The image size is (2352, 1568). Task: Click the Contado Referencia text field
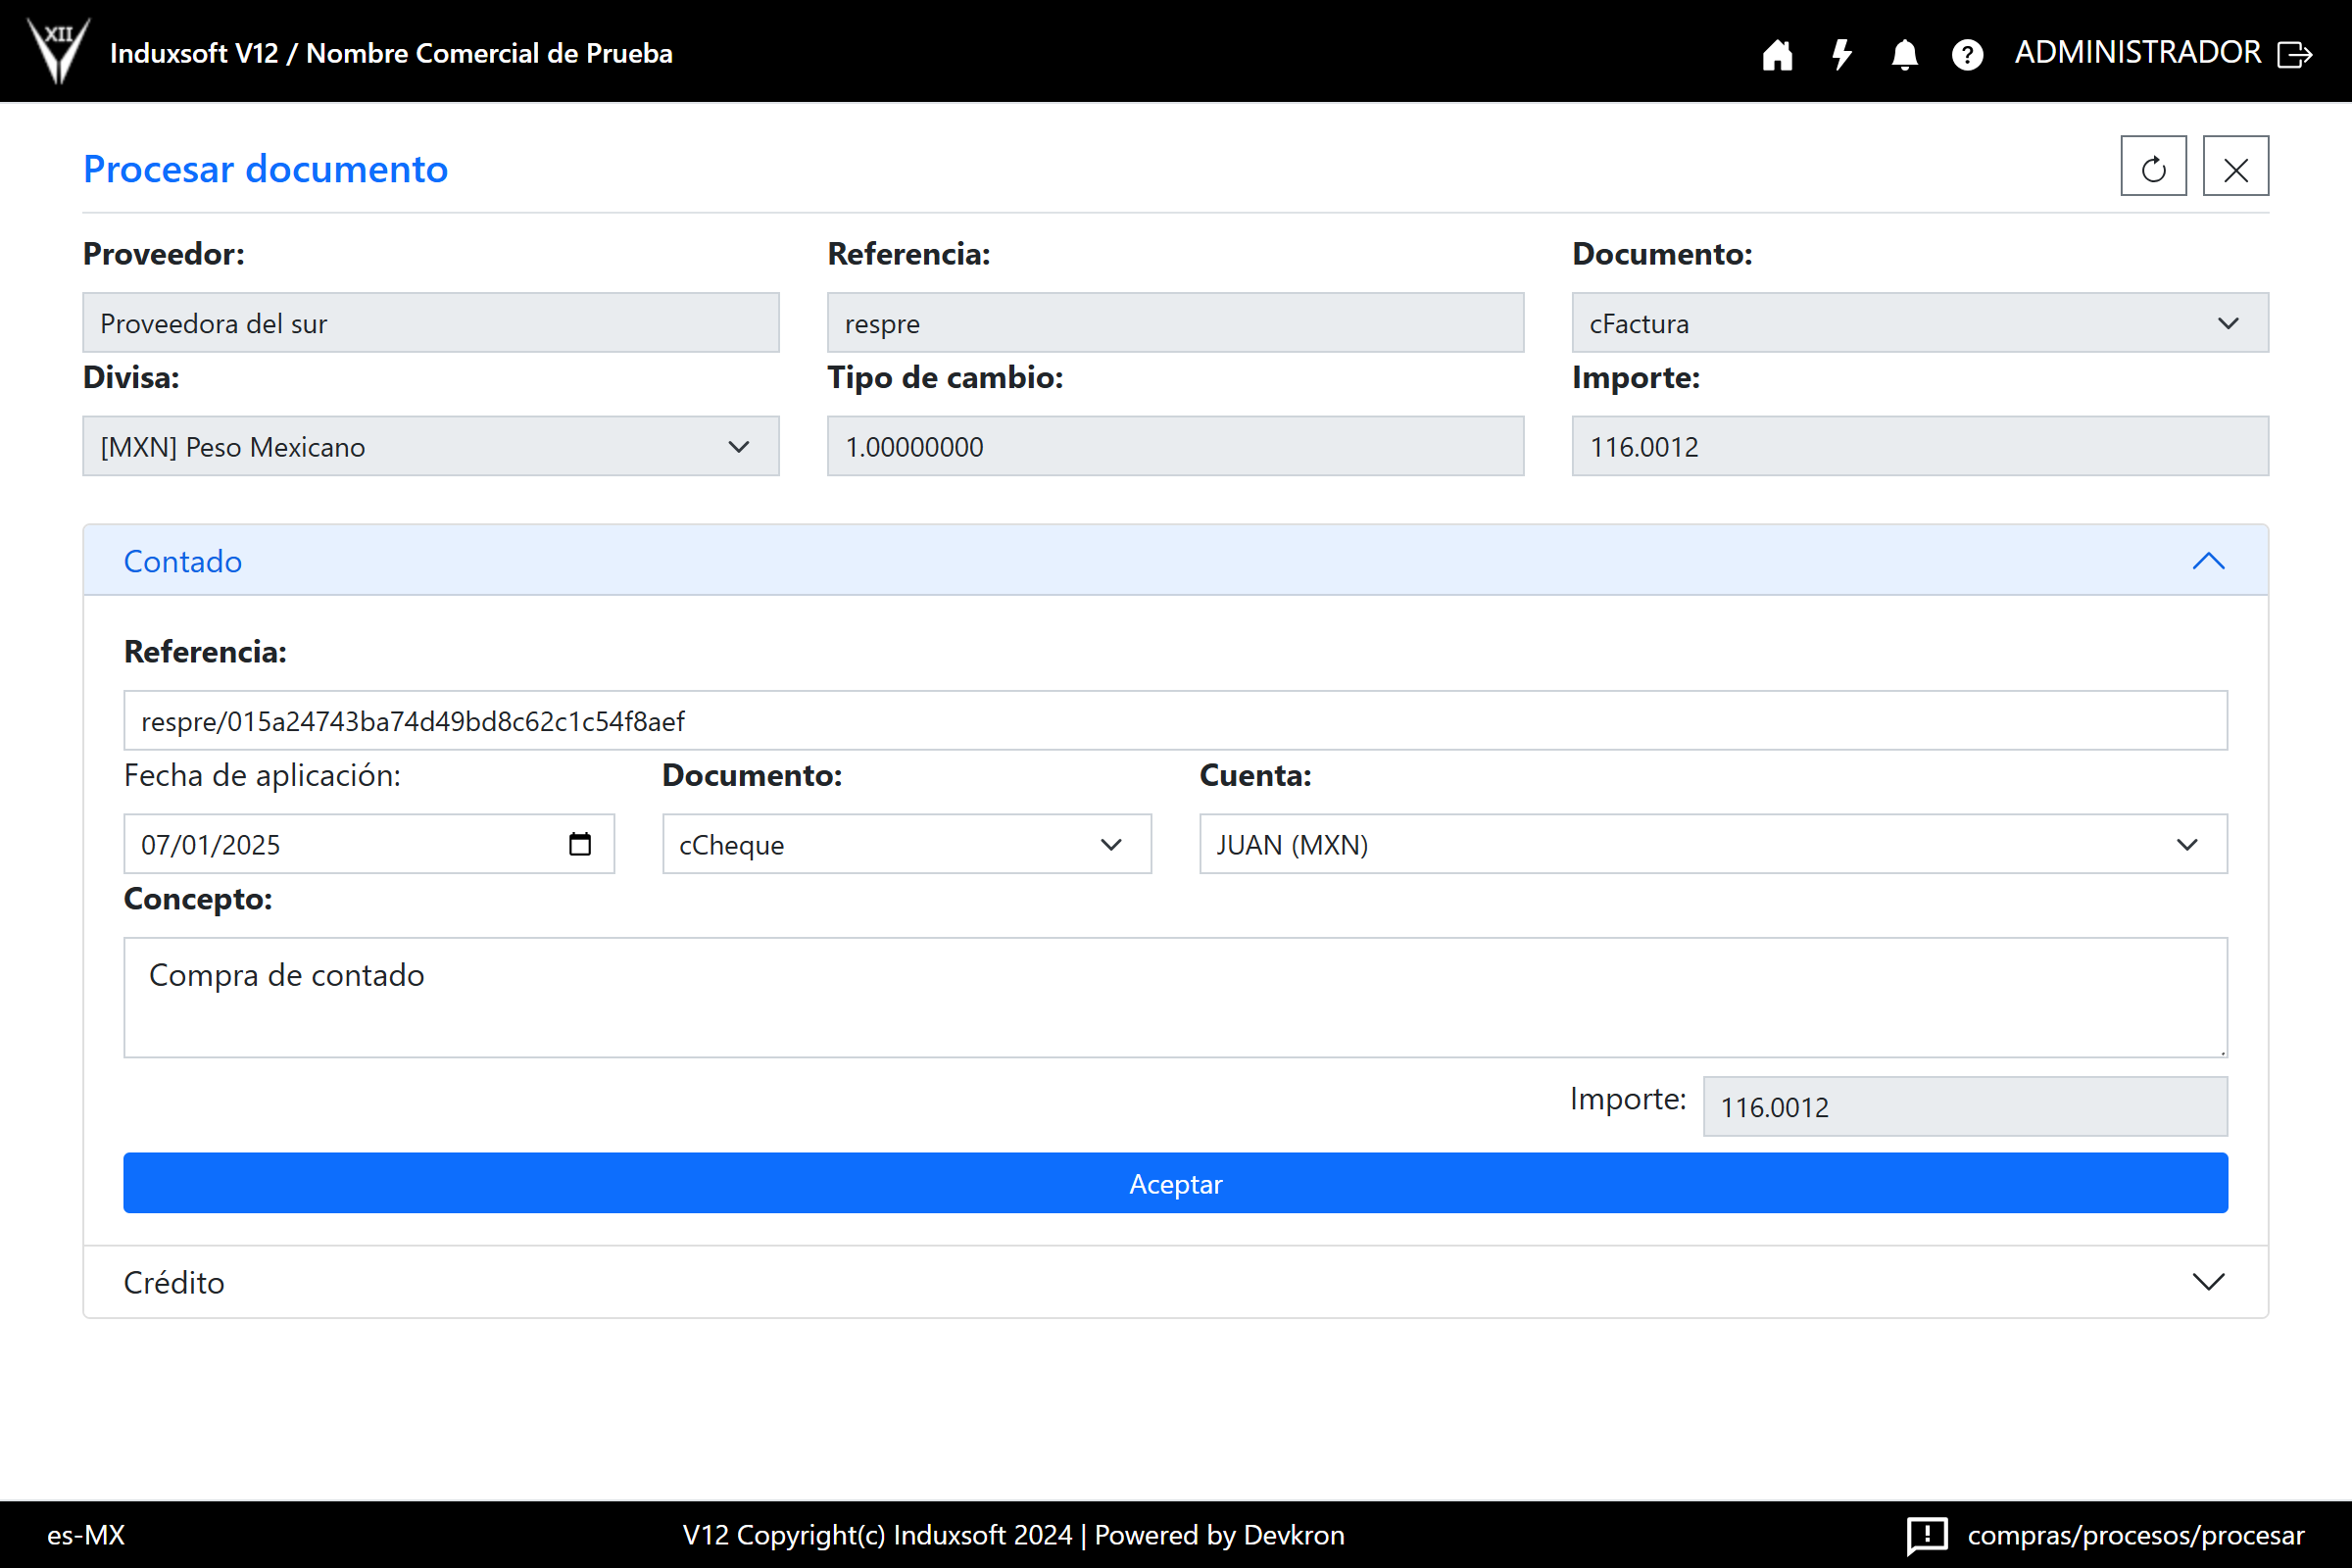1175,721
